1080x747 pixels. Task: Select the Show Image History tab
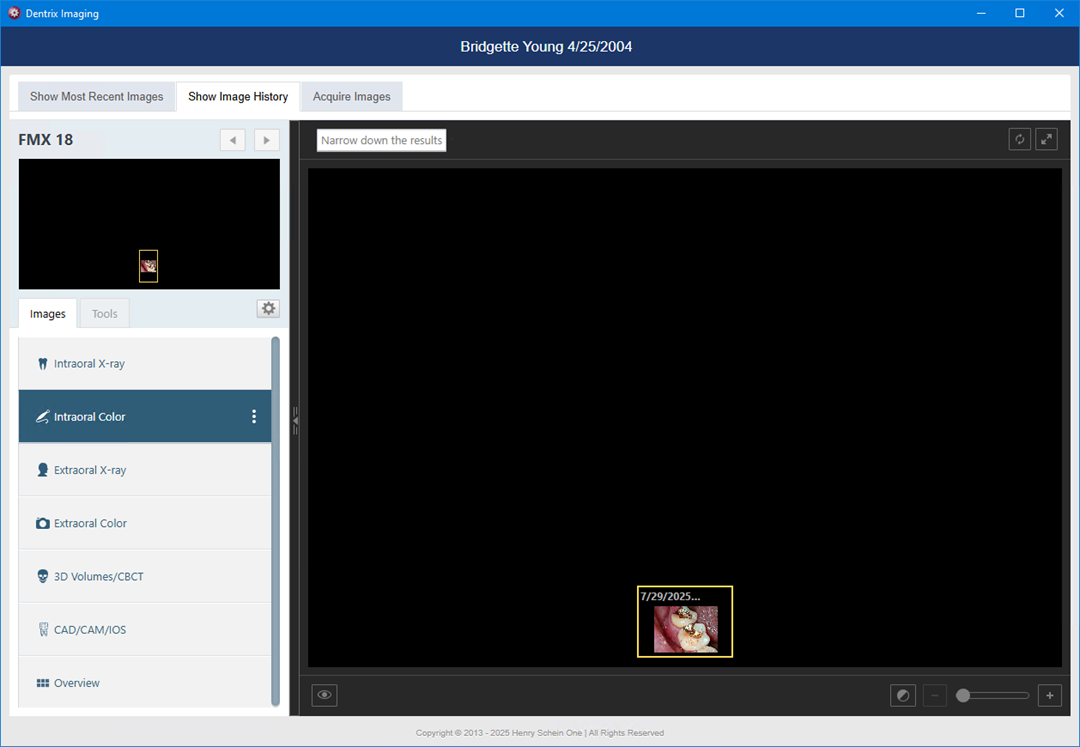pyautogui.click(x=238, y=96)
